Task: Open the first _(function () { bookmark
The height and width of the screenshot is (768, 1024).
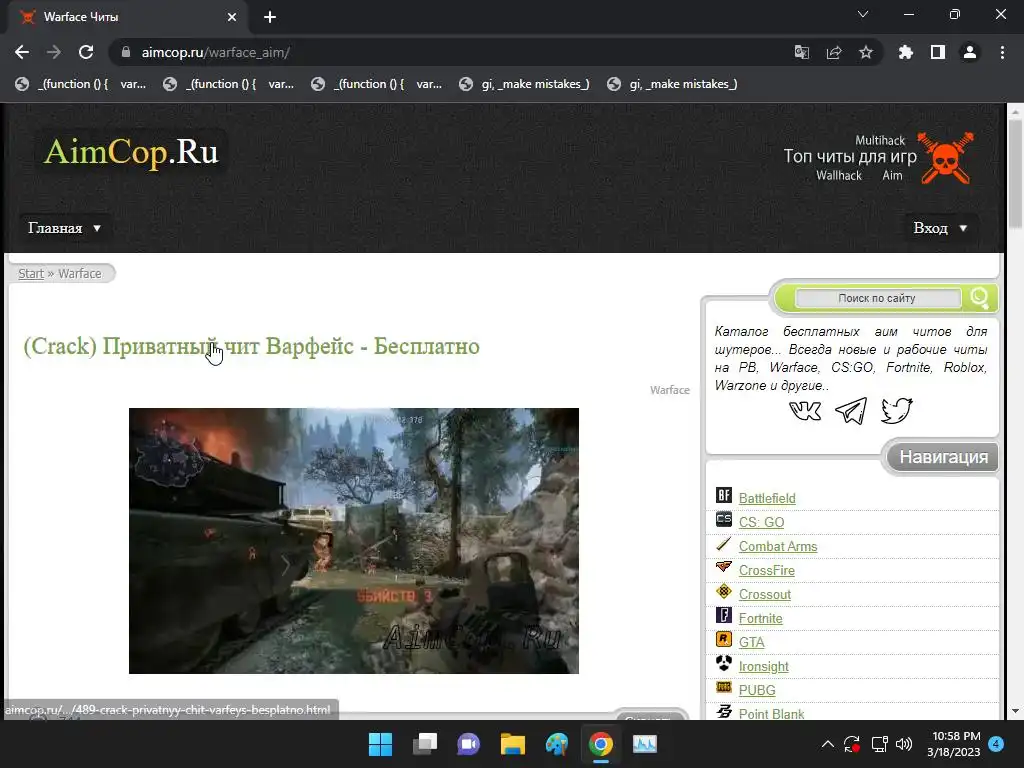Action: (x=81, y=84)
